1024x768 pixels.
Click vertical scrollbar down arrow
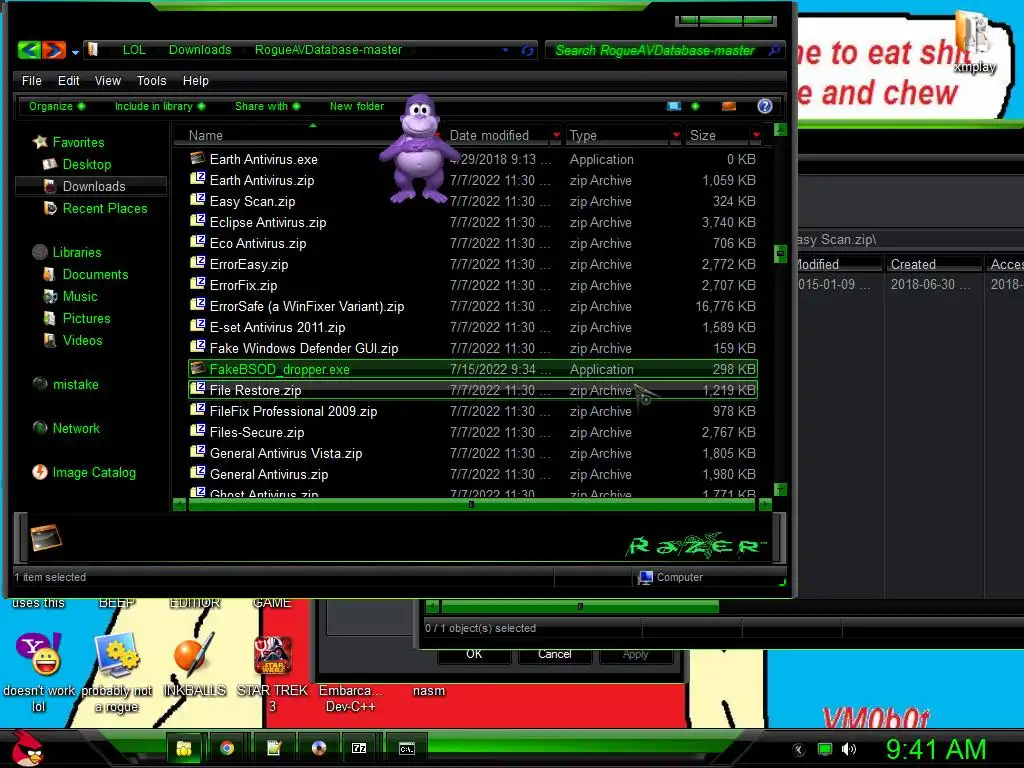tap(780, 489)
